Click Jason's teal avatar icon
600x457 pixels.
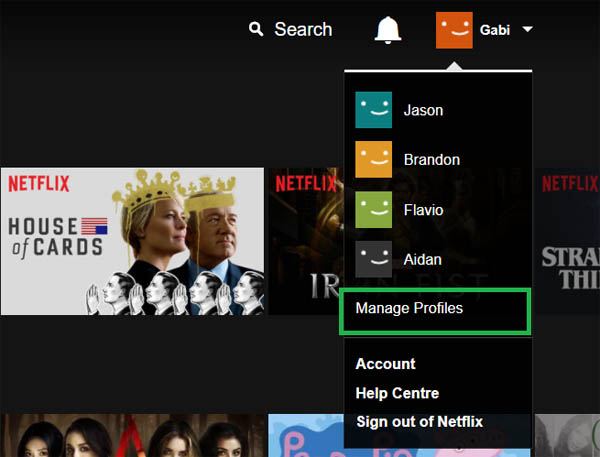[373, 110]
